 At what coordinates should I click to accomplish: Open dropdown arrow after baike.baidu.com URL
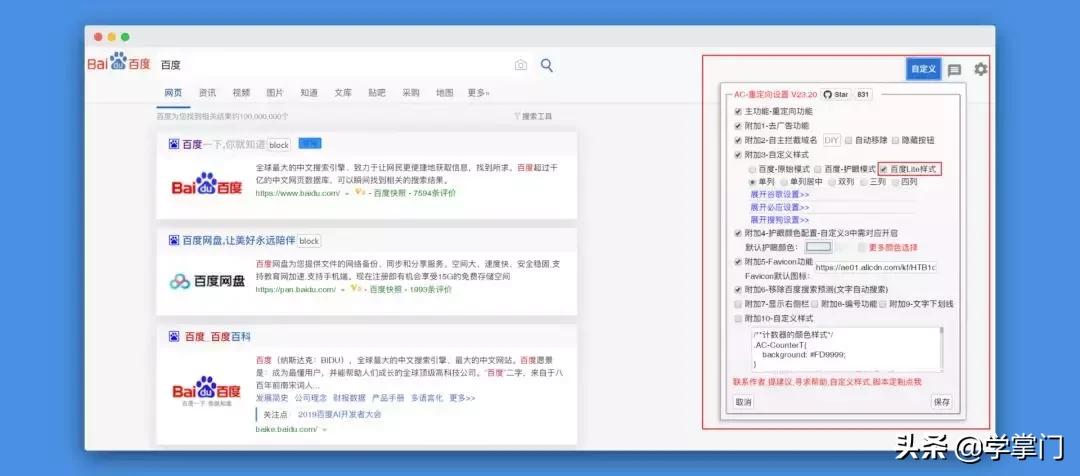click(324, 430)
